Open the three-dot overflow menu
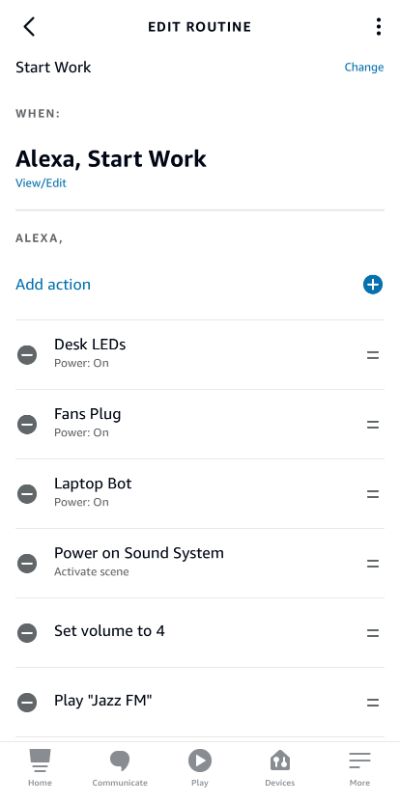Image resolution: width=400 pixels, height=803 pixels. (378, 27)
